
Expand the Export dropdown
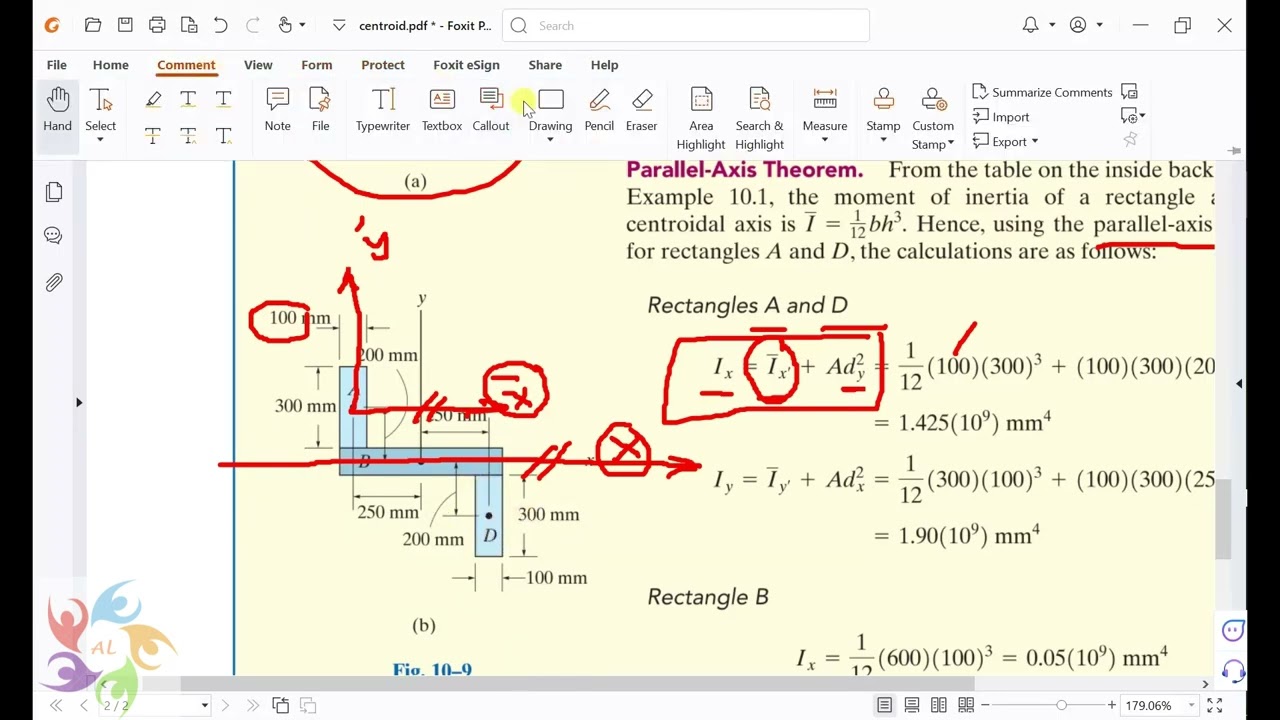[1034, 142]
